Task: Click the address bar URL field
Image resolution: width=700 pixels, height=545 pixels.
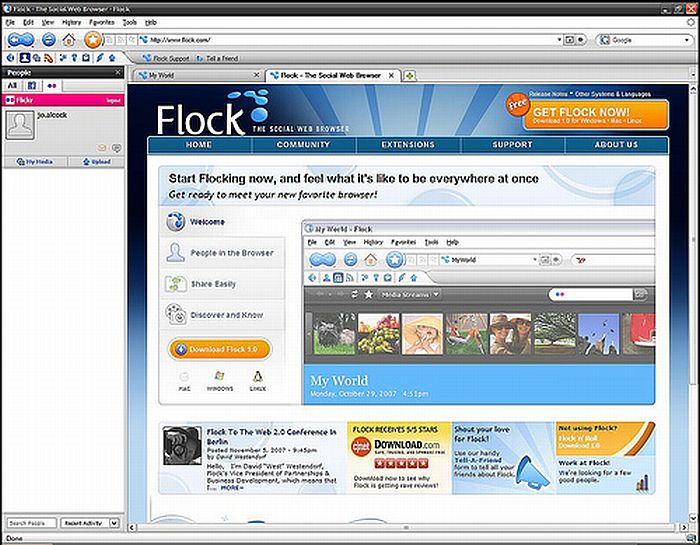Action: 348,40
